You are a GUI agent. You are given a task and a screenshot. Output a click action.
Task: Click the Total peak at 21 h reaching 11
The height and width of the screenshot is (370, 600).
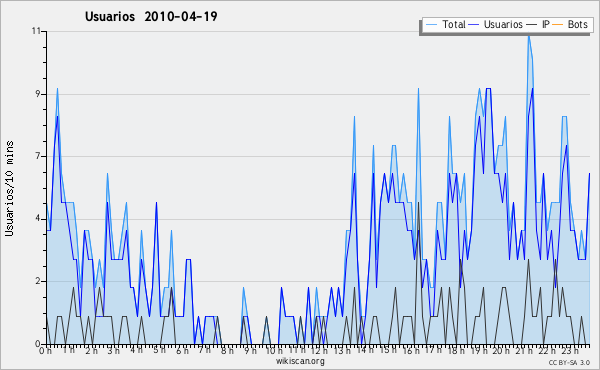pos(529,35)
